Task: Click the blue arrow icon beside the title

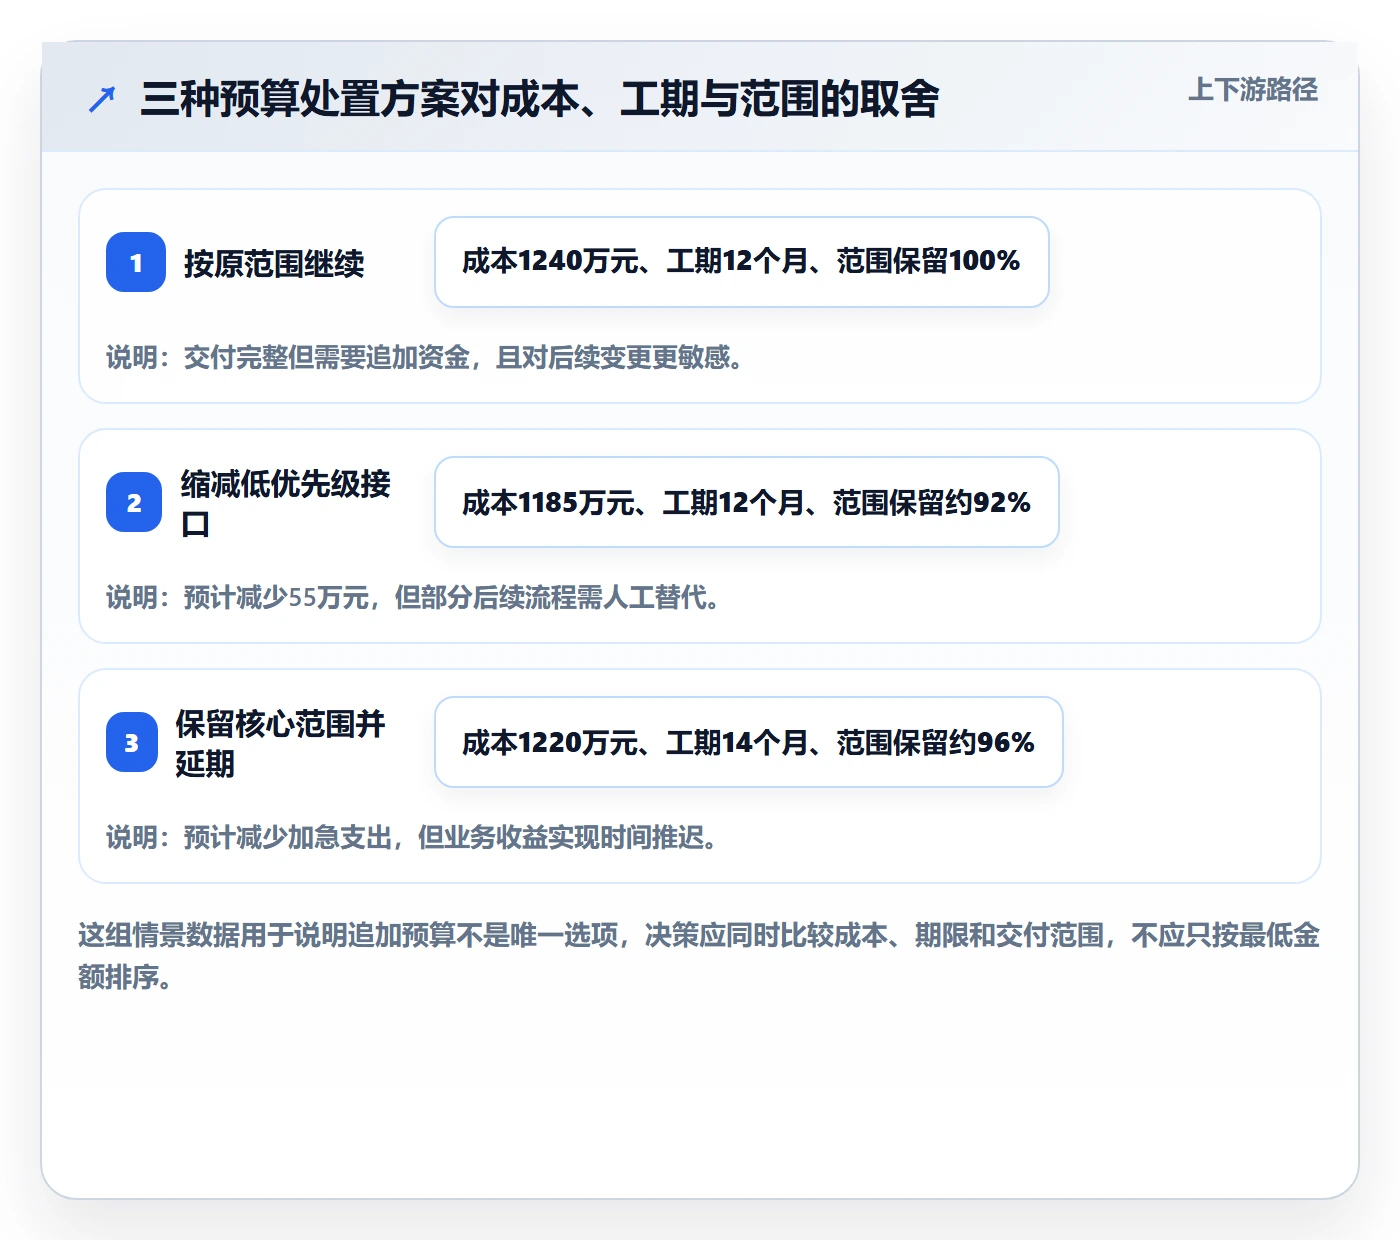Action: click(x=102, y=99)
